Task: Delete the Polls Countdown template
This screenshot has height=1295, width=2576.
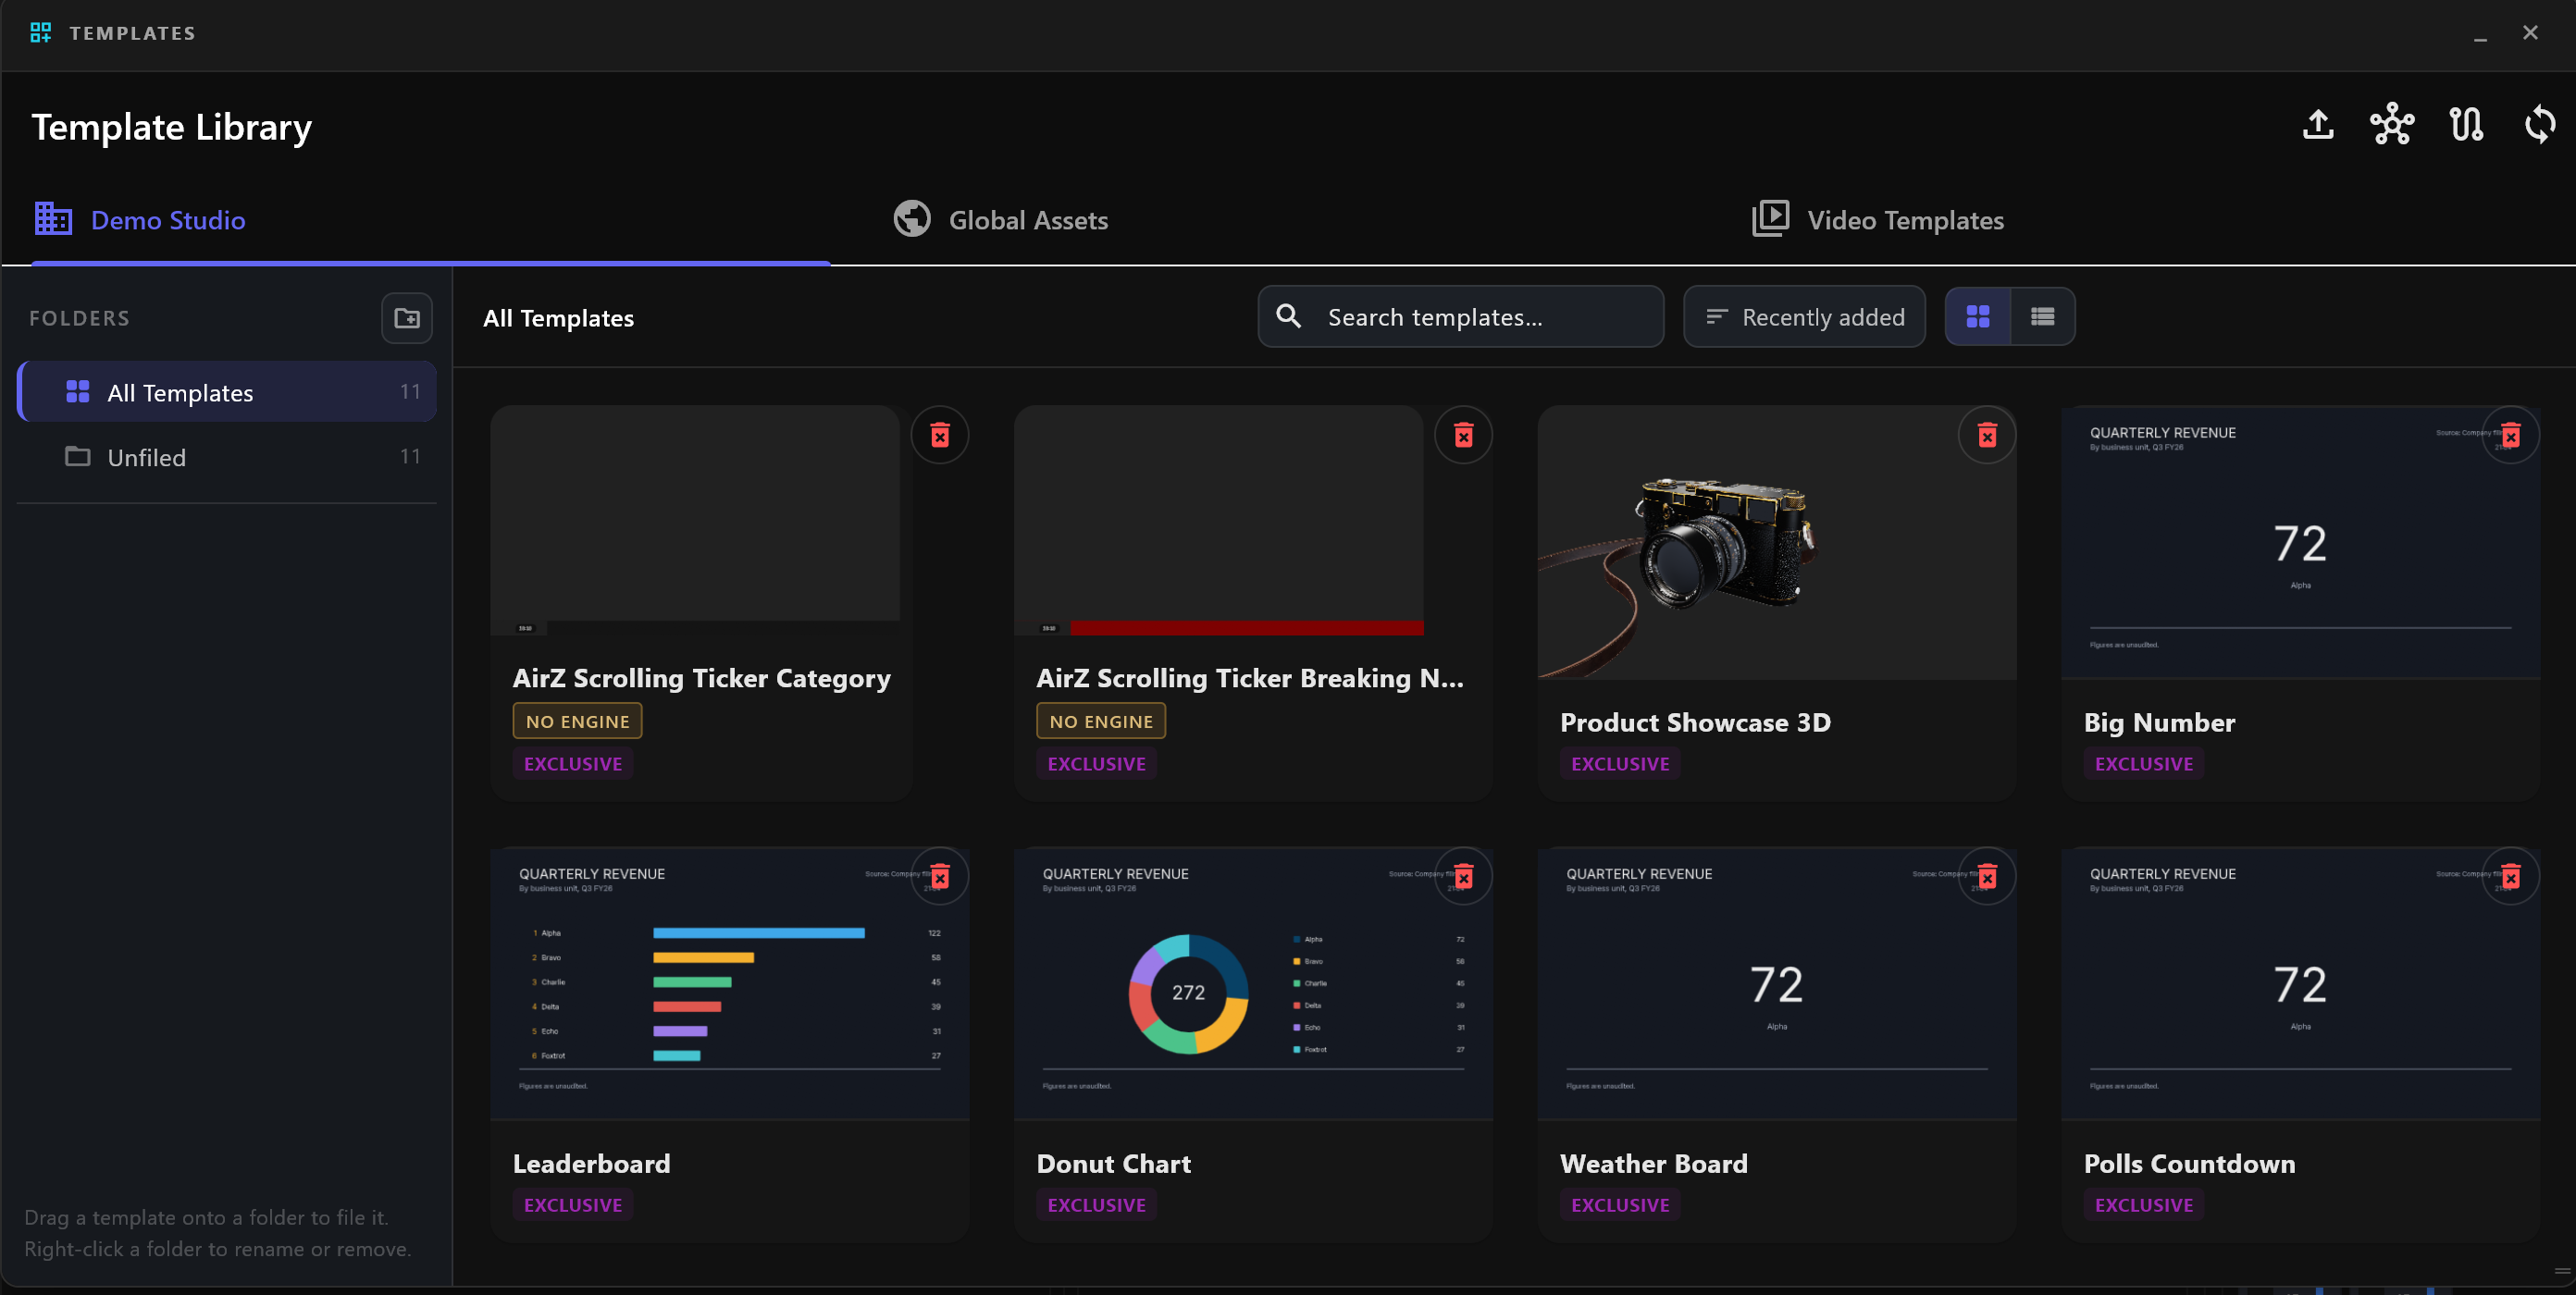Action: click(x=2510, y=877)
